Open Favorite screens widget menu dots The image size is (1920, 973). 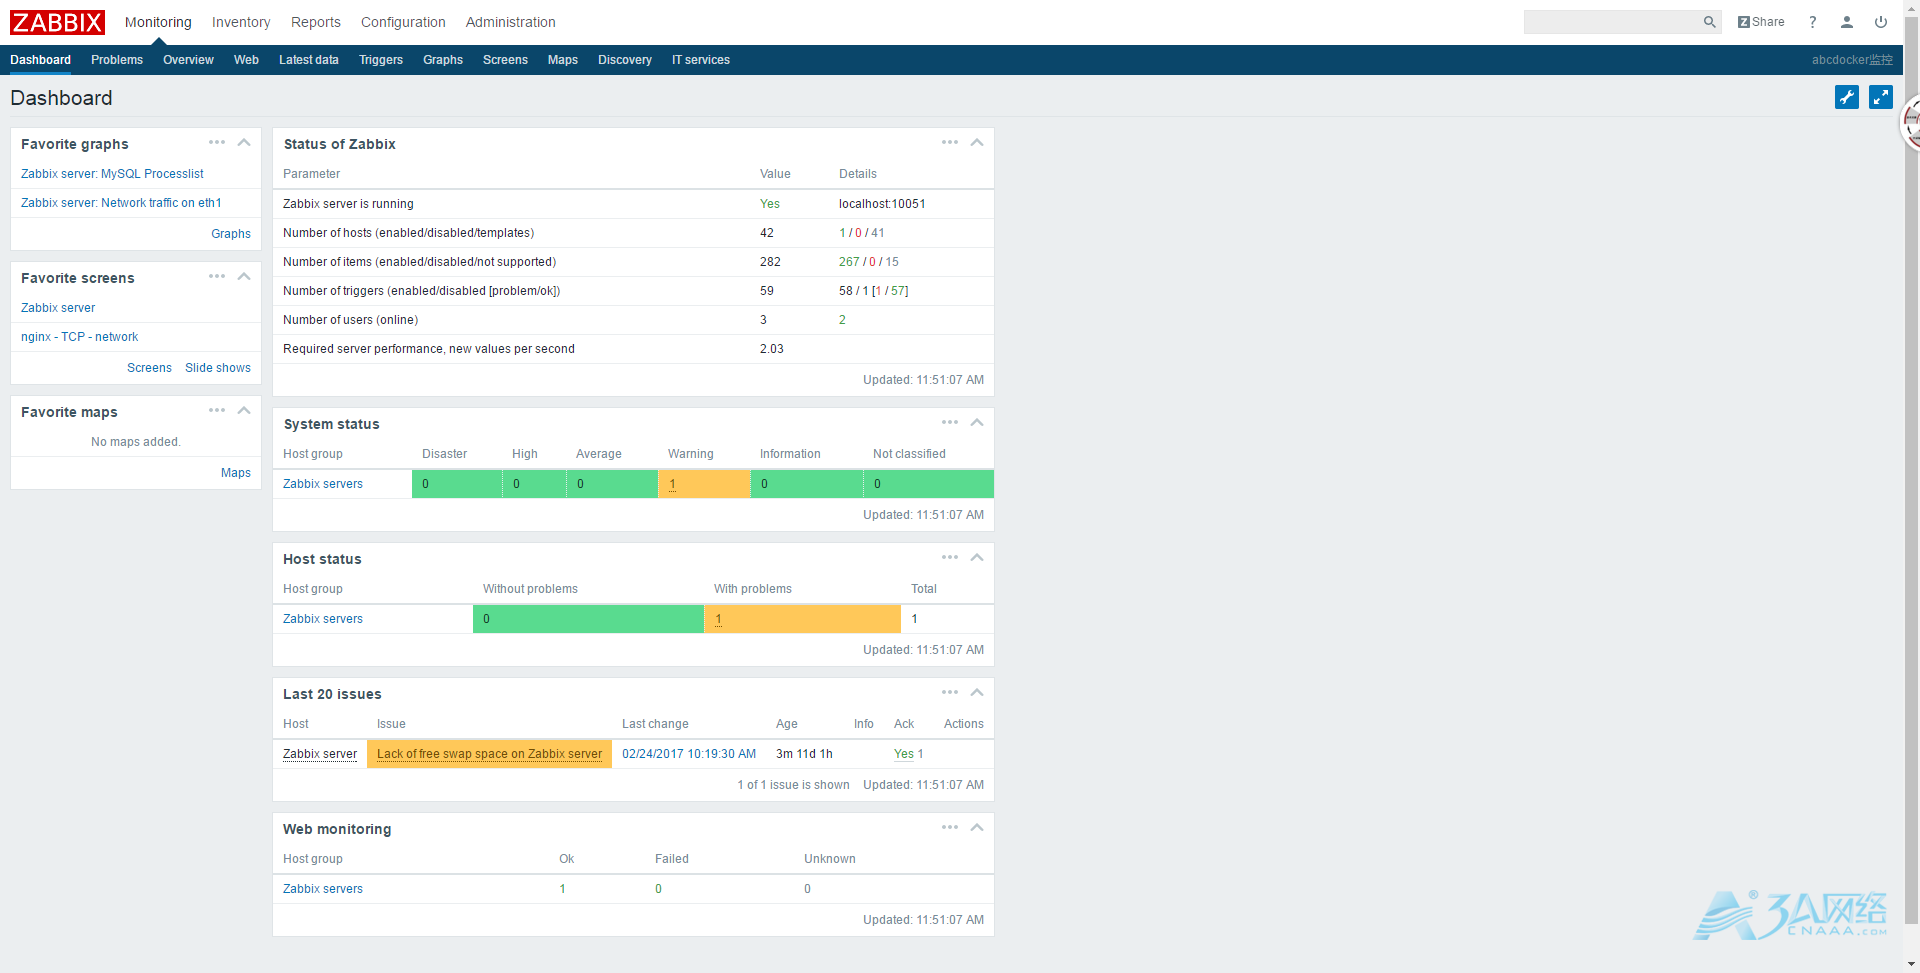(x=217, y=276)
